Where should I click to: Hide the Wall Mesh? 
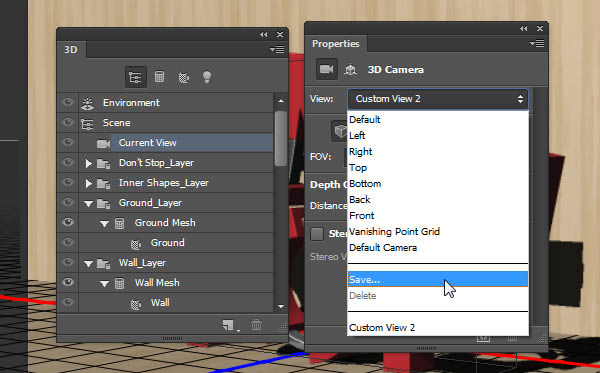(68, 282)
